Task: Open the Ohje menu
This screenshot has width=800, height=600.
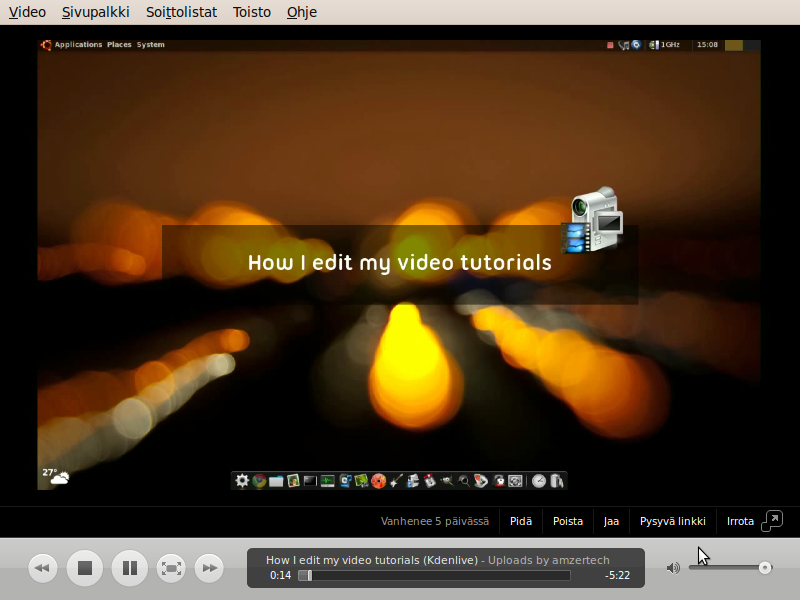Action: click(x=302, y=12)
